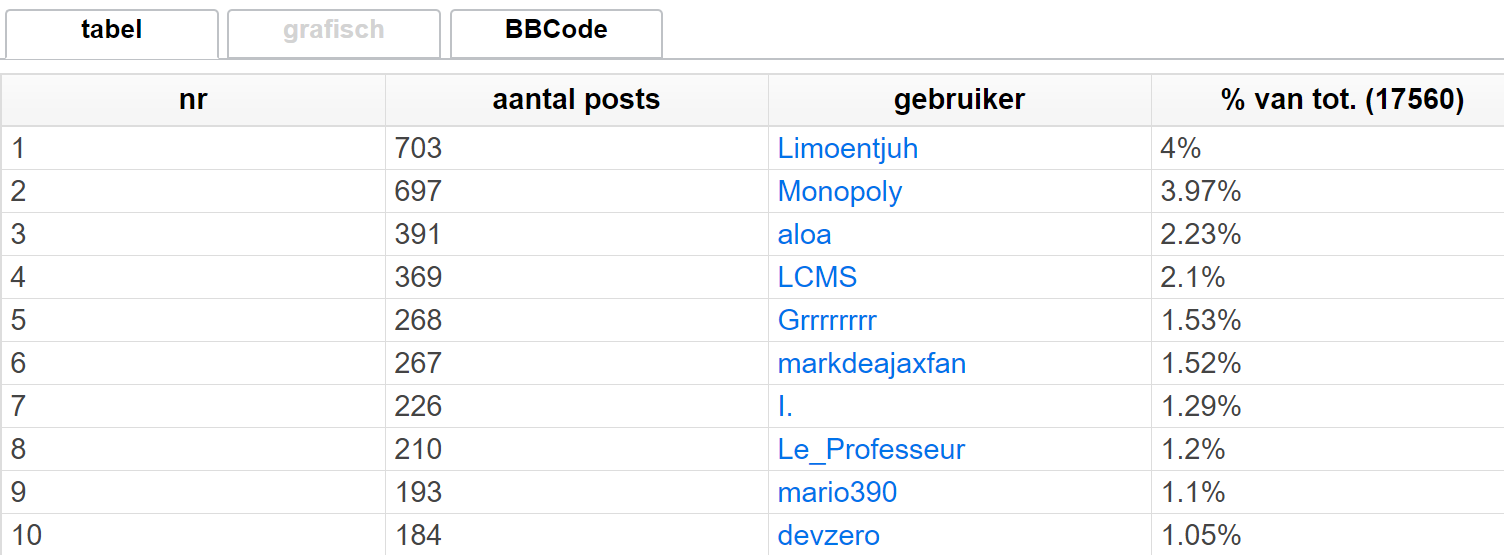Screen dimensions: 1504x555
Task: Open Monopoly user link
Action: click(x=840, y=192)
